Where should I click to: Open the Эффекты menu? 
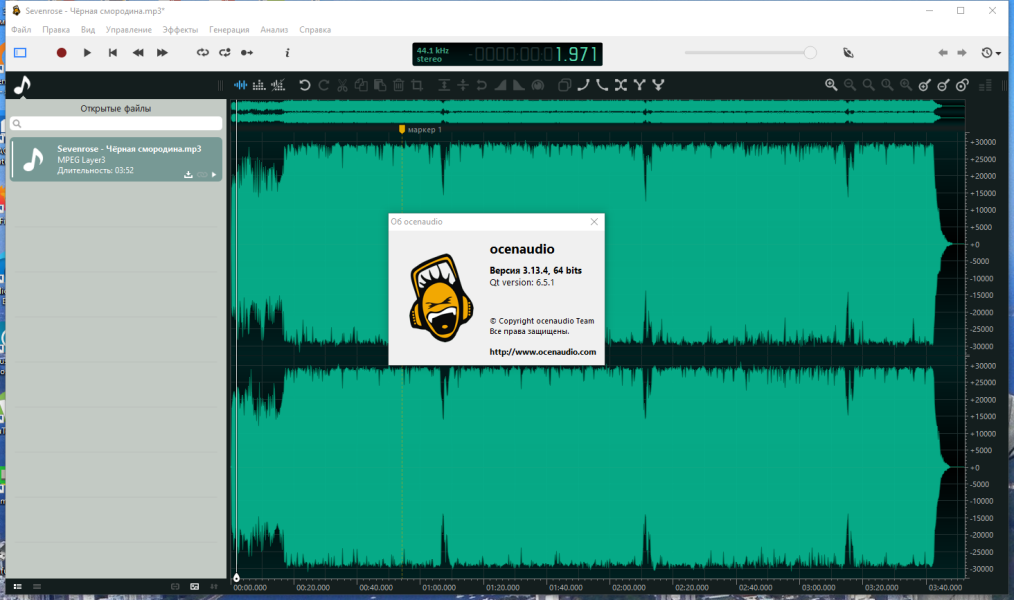point(180,30)
